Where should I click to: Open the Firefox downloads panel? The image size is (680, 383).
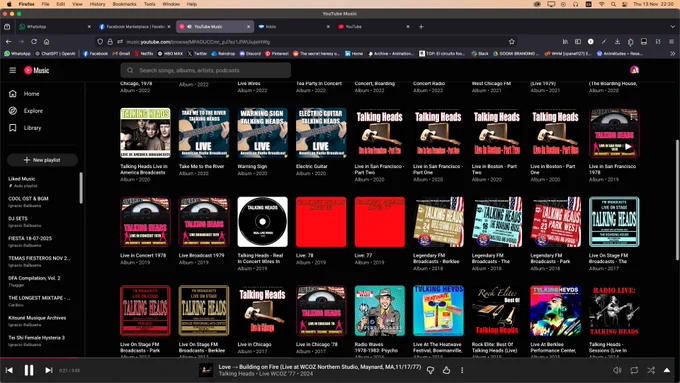tap(617, 42)
